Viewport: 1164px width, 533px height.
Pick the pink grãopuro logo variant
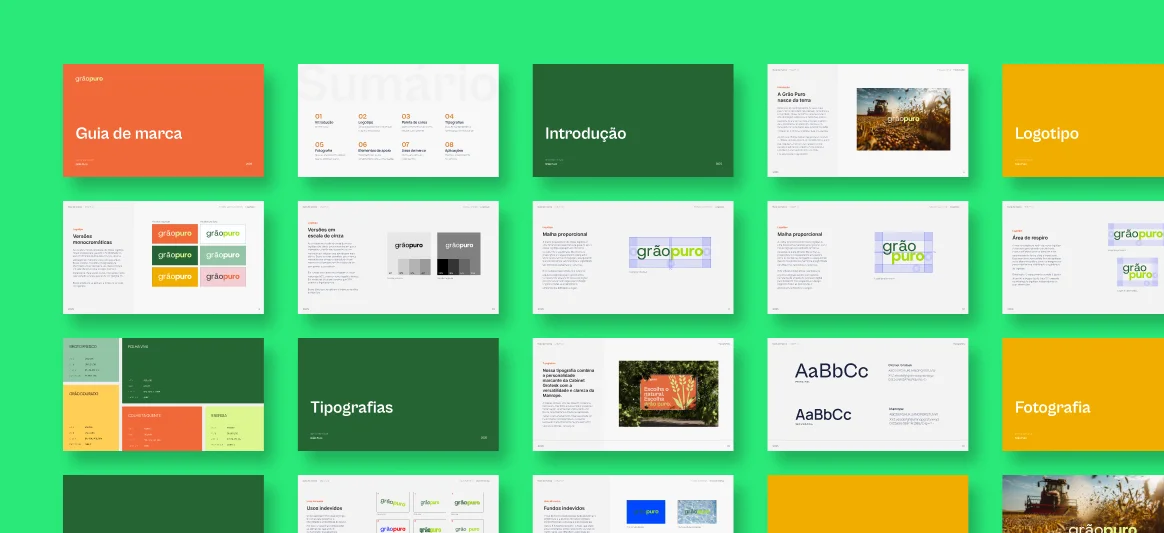pos(223,277)
